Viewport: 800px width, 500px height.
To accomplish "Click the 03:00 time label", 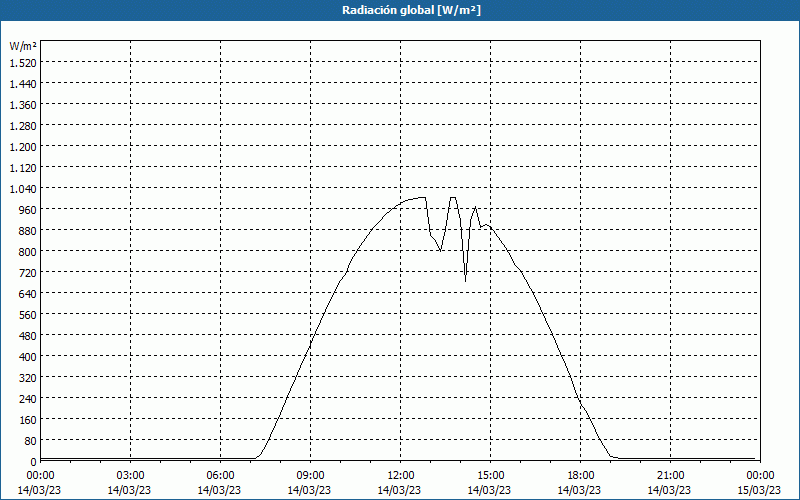I will pyautogui.click(x=130, y=476).
